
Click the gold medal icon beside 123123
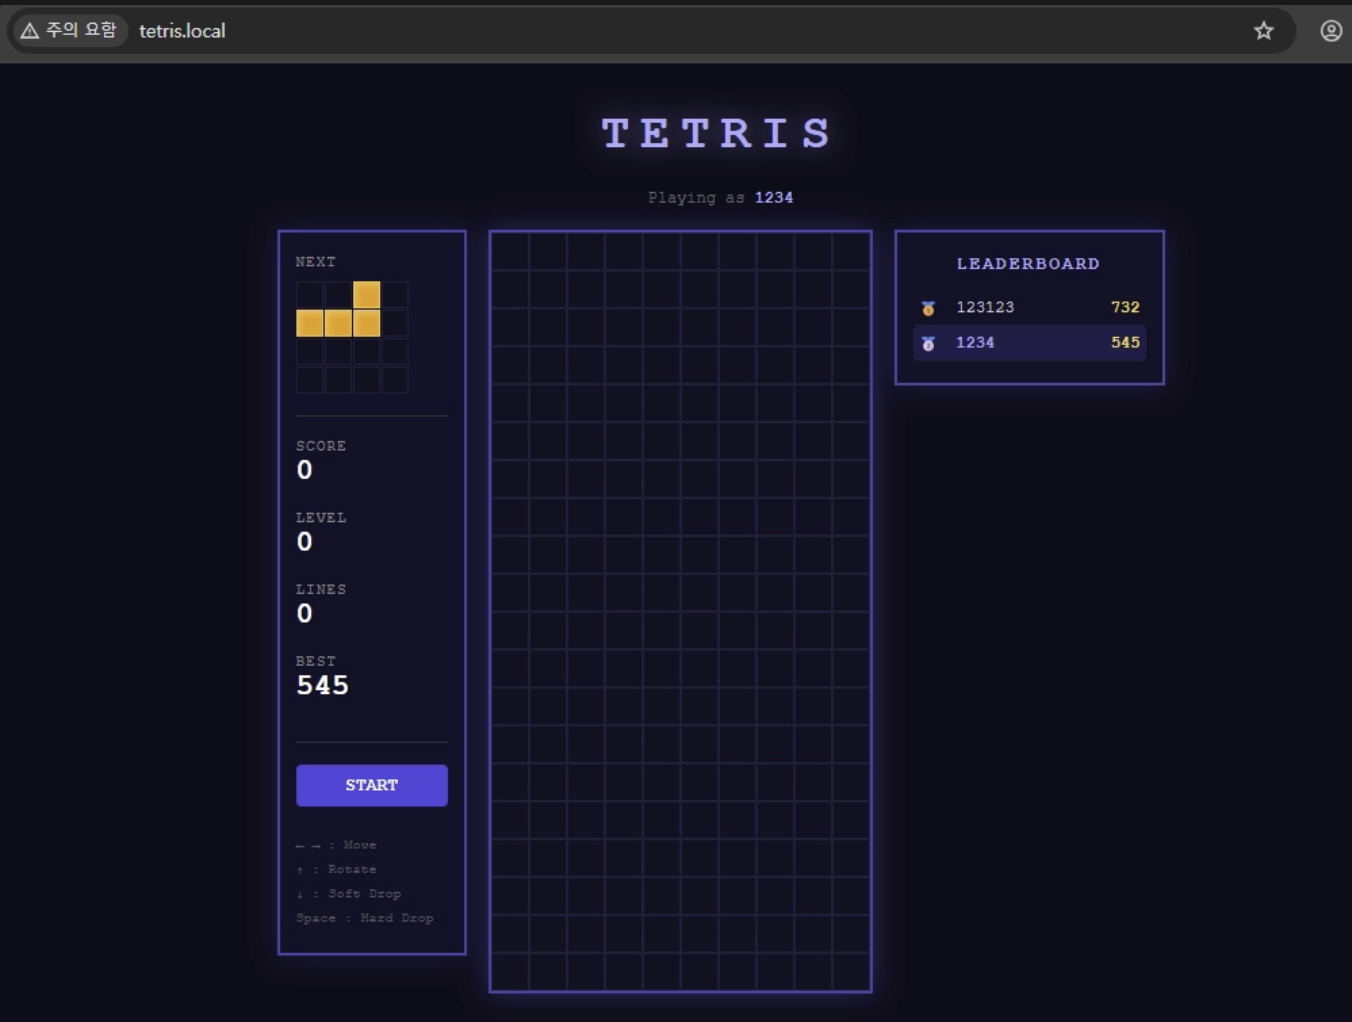(x=928, y=308)
